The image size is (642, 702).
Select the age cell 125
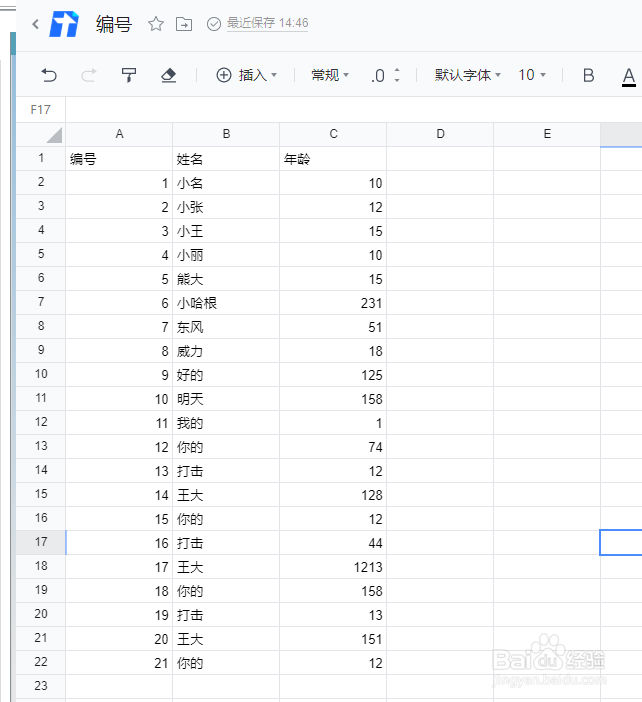pos(333,375)
